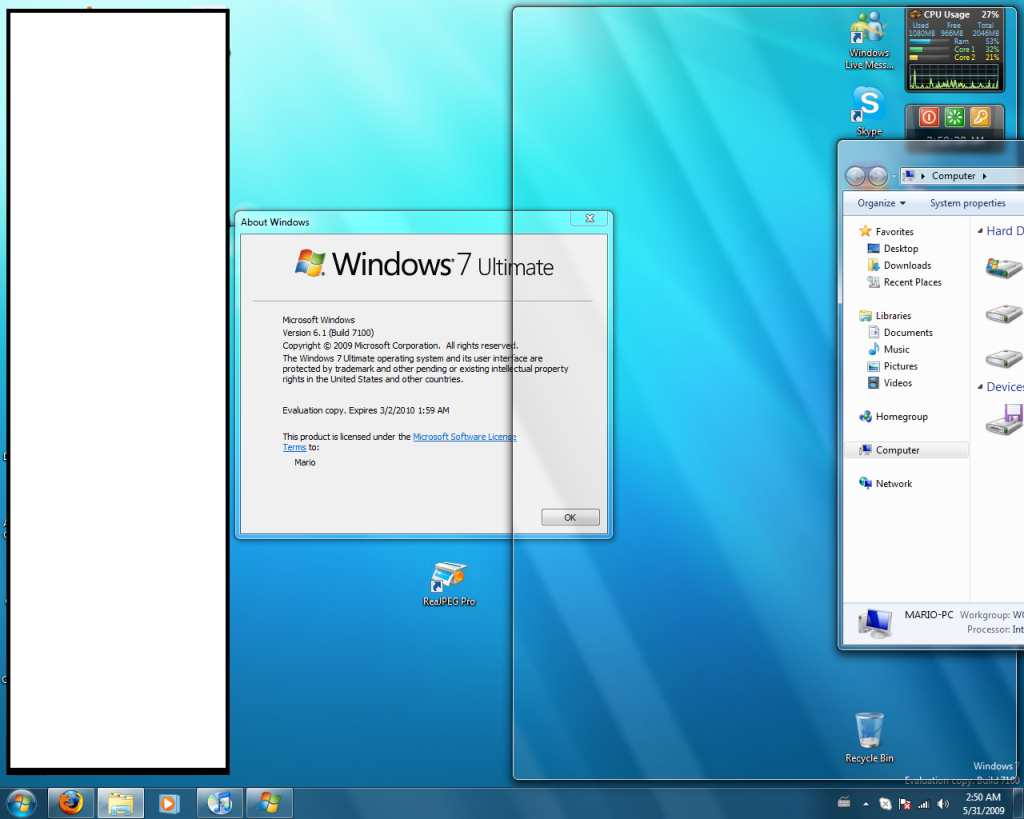Open the volume speaker tray icon
The height and width of the screenshot is (819, 1024).
point(942,804)
